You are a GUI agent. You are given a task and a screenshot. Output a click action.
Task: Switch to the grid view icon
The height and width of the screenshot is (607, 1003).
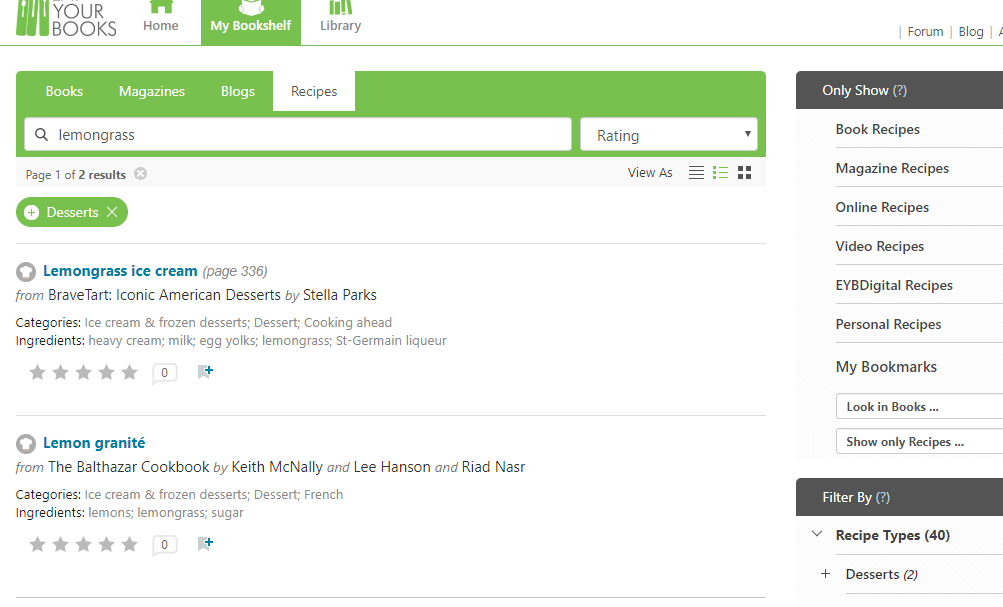pos(744,173)
